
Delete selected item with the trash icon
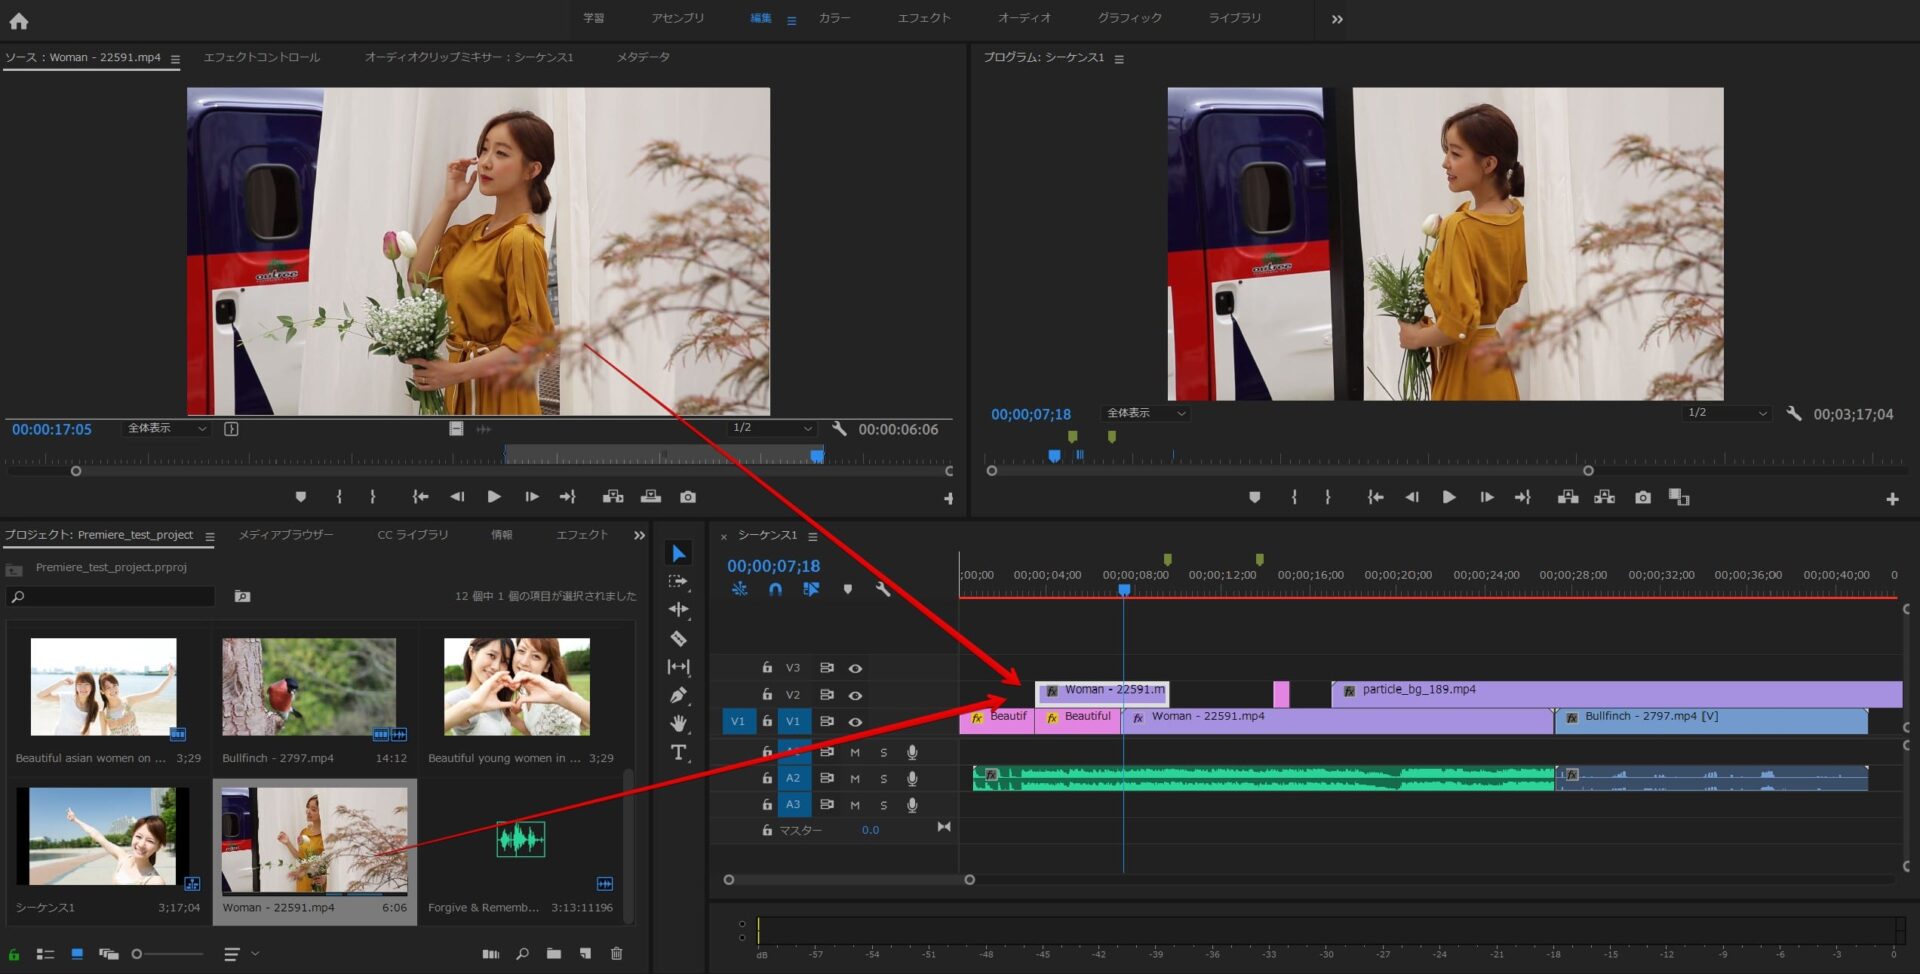tap(616, 954)
